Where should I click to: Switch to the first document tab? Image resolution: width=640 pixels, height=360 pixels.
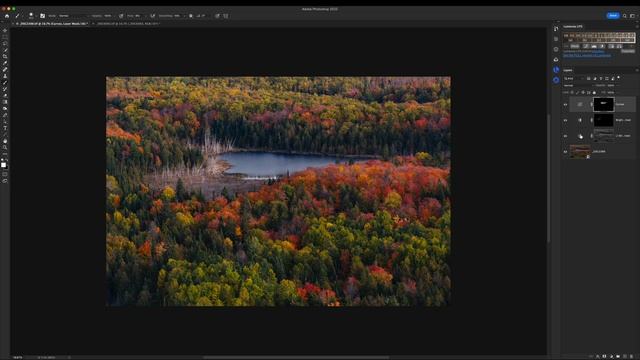pyautogui.click(x=52, y=24)
